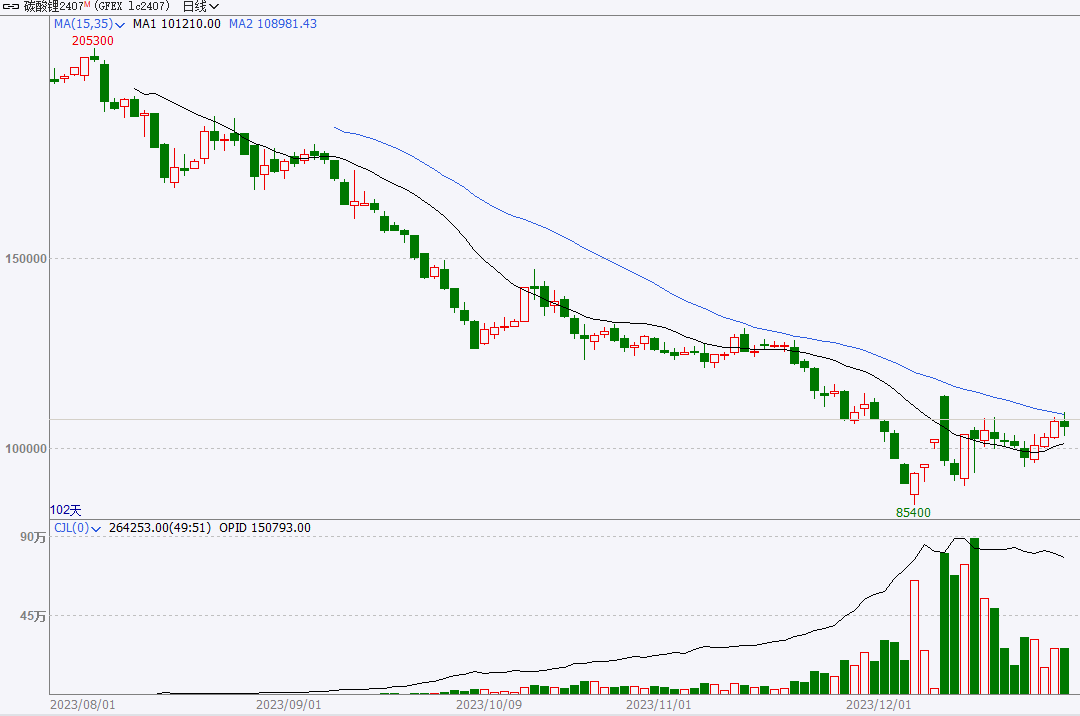Click the link chain icon beside 碳酸锂2407

(x=10, y=6)
